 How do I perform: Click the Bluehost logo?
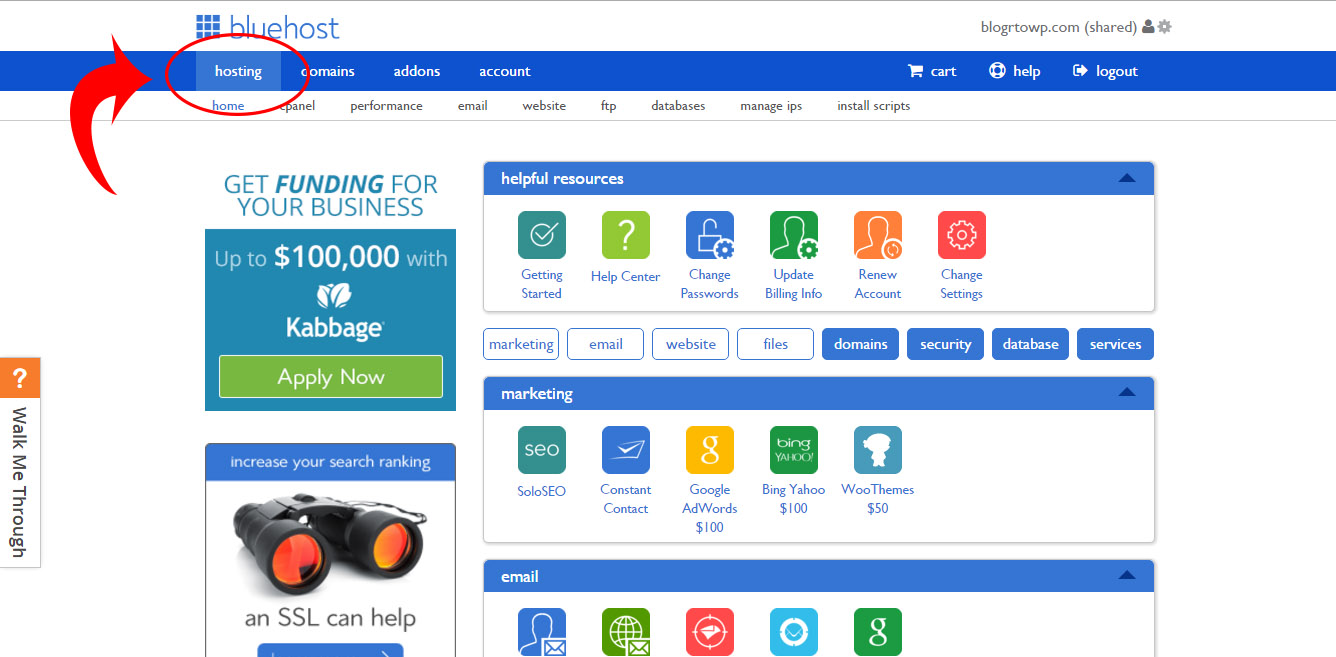click(x=267, y=27)
